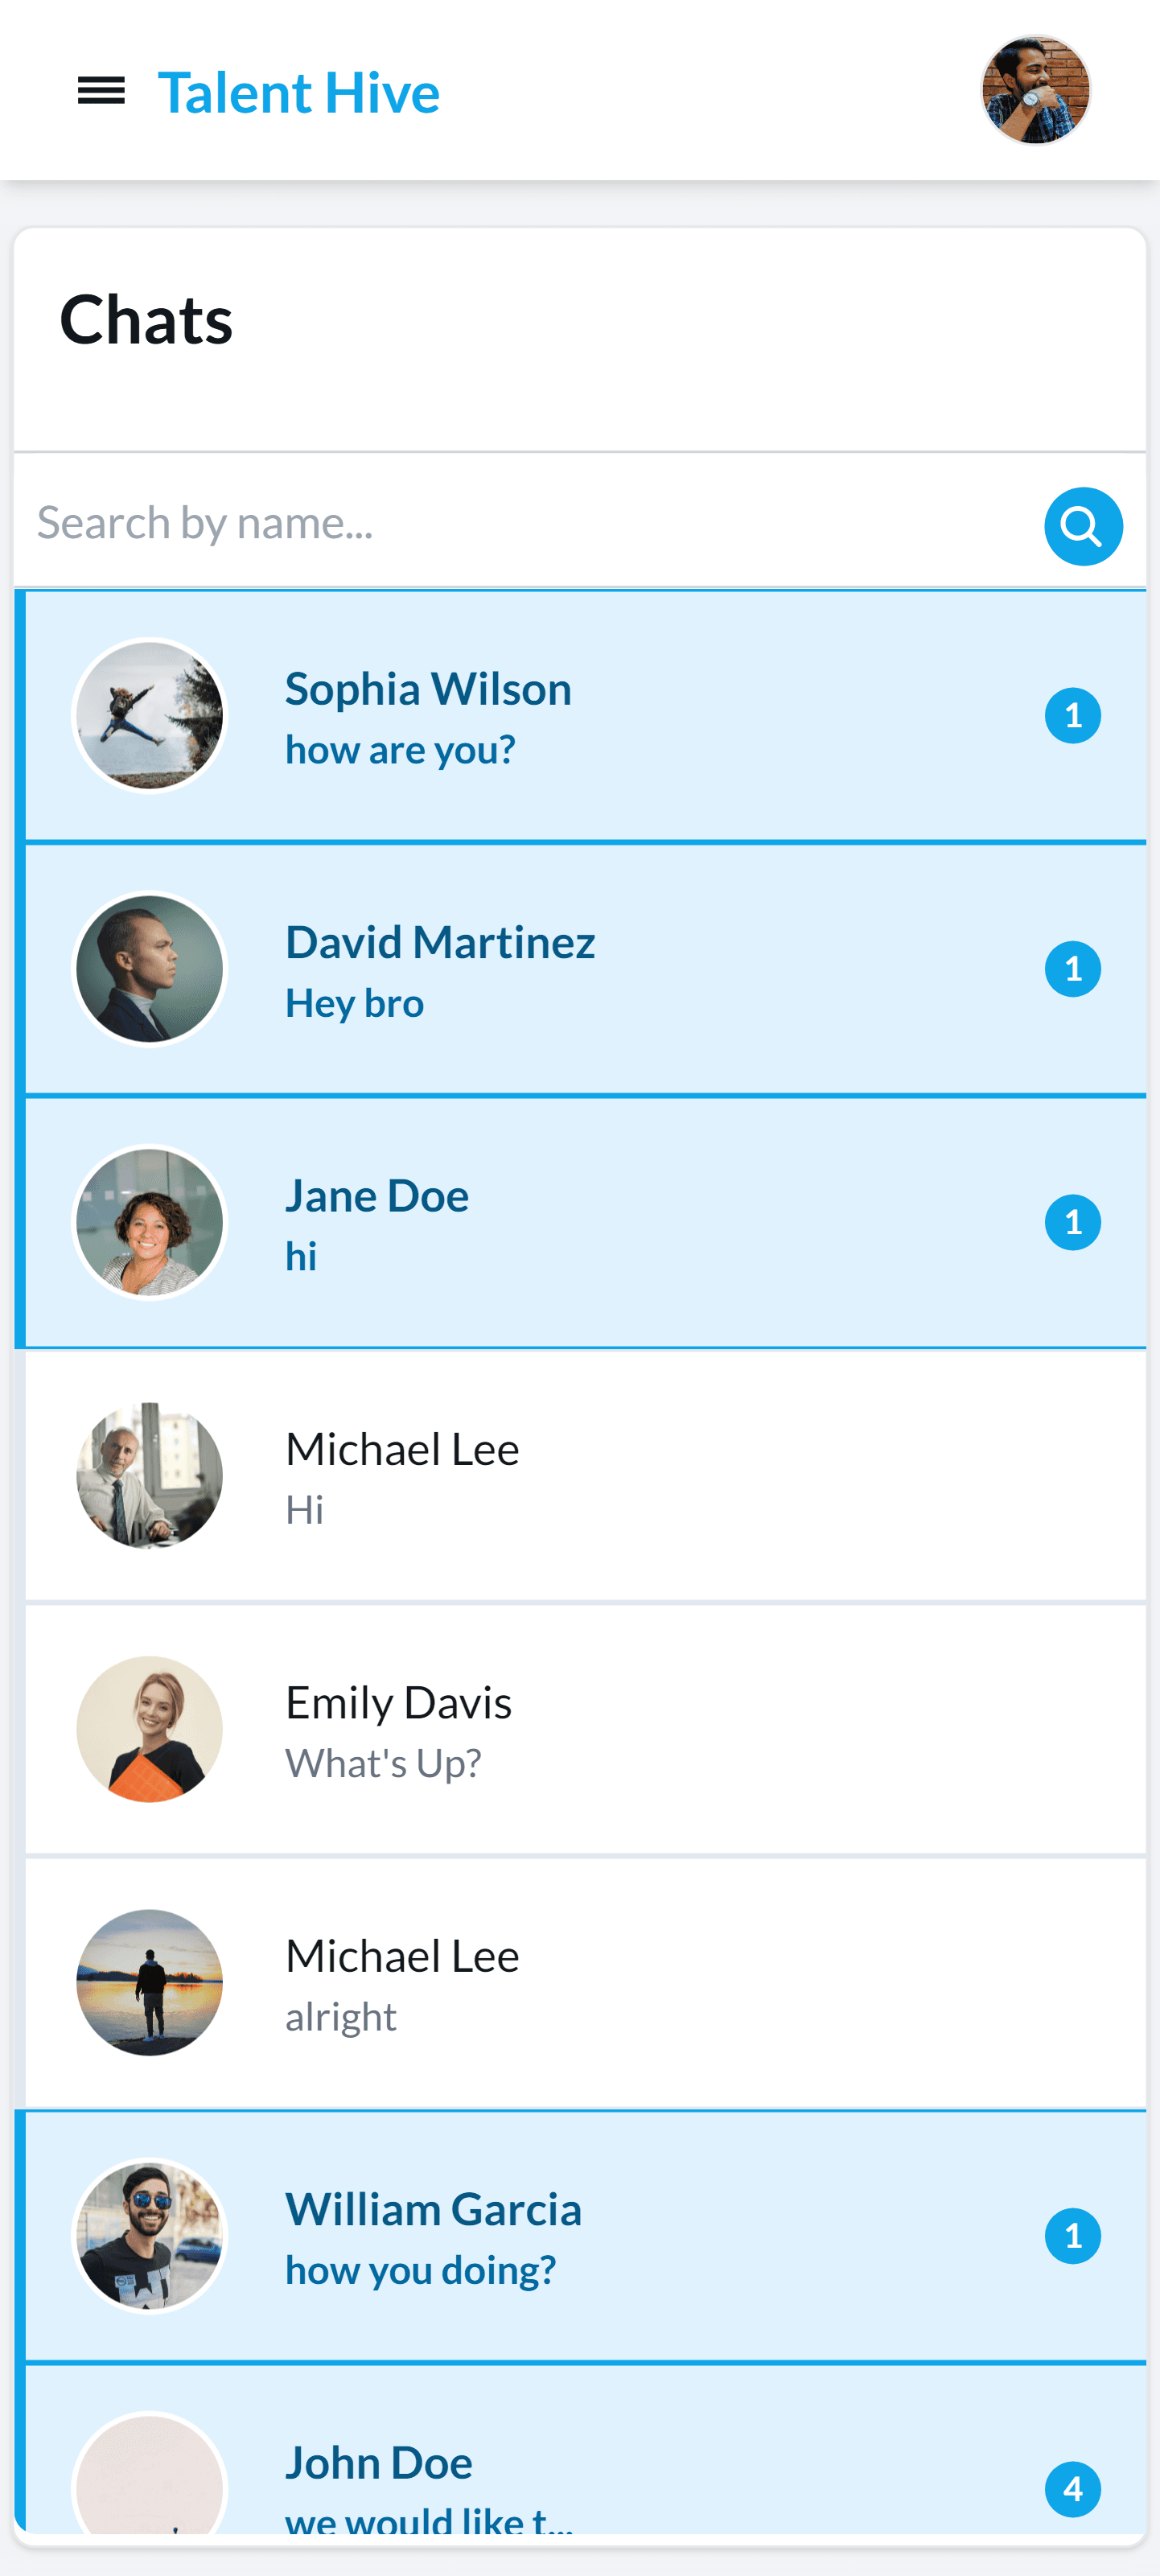
Task: Open the Emily Davis conversation
Action: [x=581, y=1729]
